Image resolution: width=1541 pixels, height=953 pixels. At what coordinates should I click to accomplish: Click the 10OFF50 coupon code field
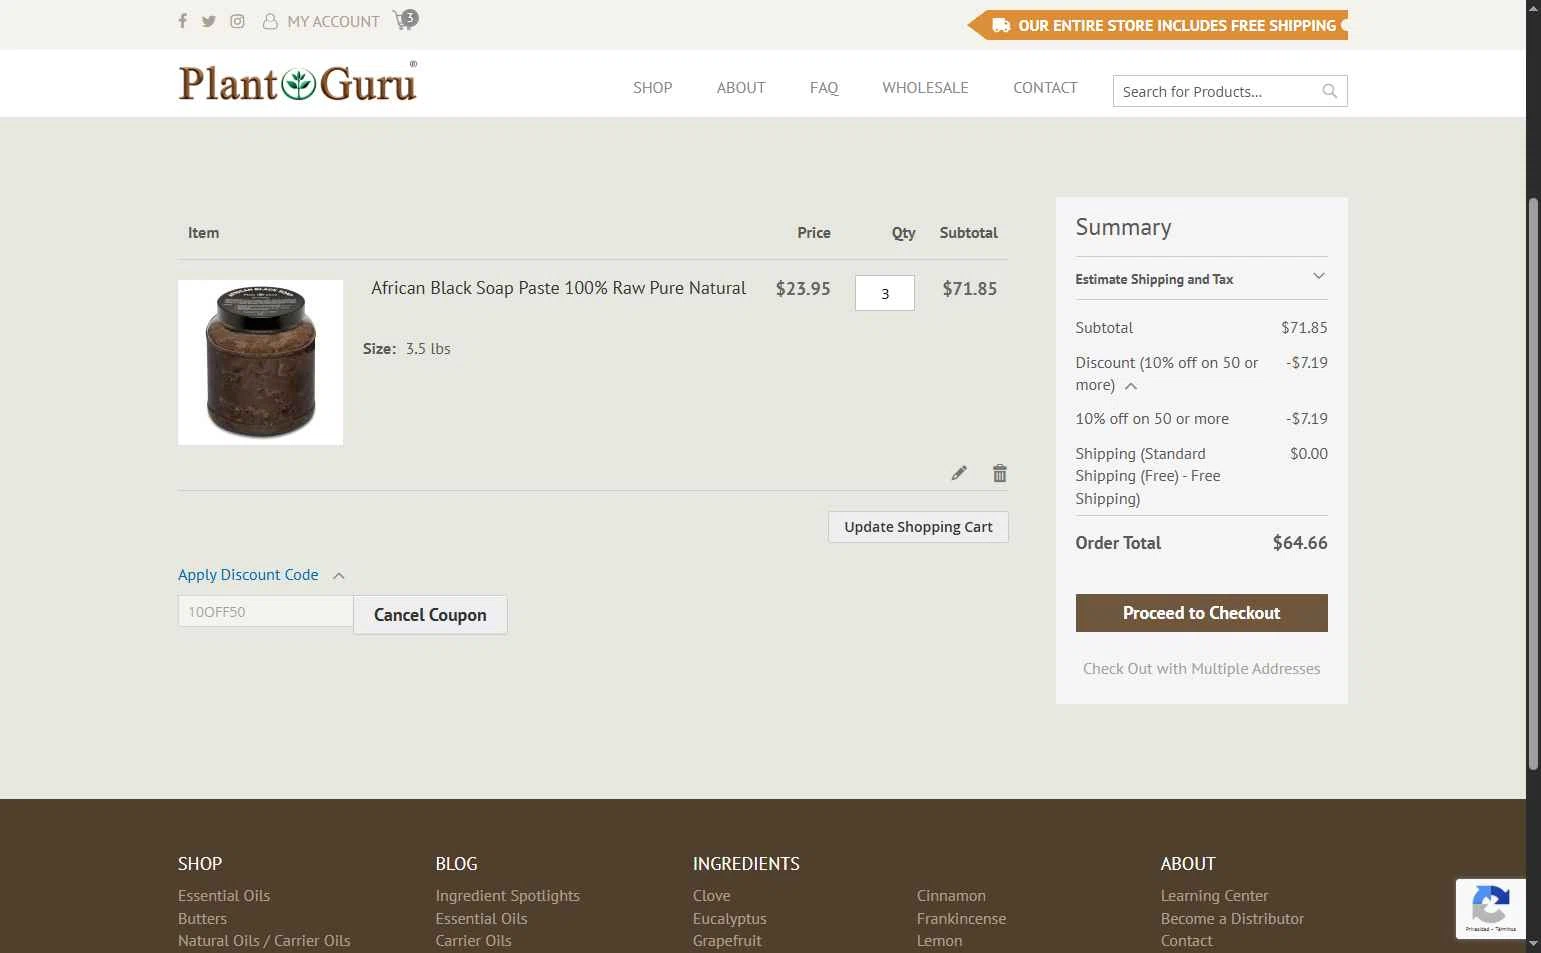265,611
